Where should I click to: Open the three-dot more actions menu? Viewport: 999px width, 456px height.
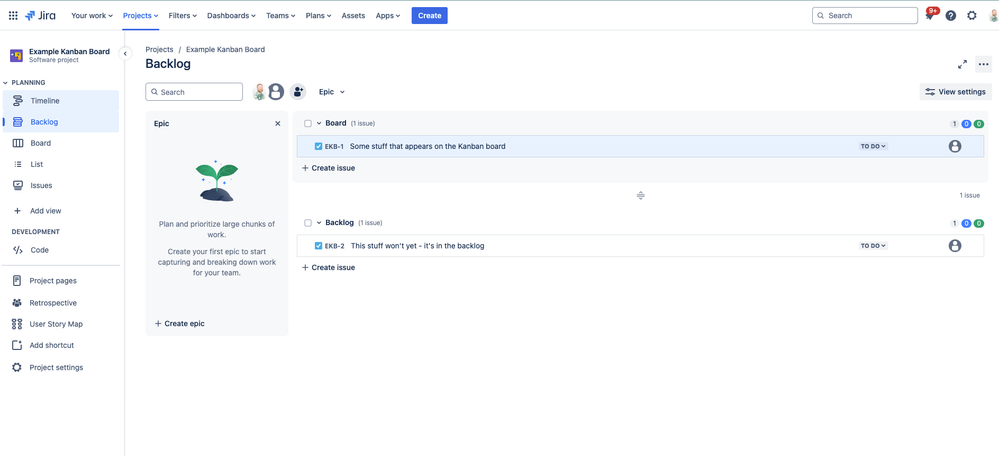click(984, 64)
